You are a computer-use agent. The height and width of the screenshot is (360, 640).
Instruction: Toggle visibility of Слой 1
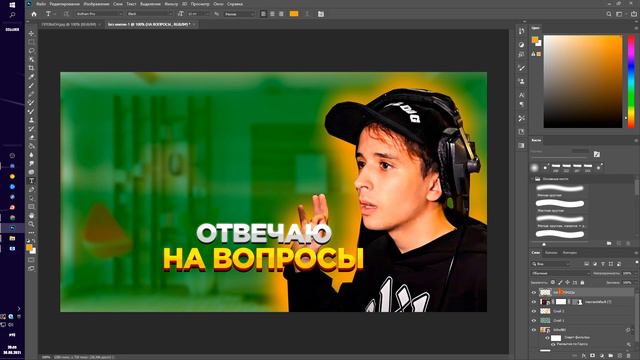point(533,320)
